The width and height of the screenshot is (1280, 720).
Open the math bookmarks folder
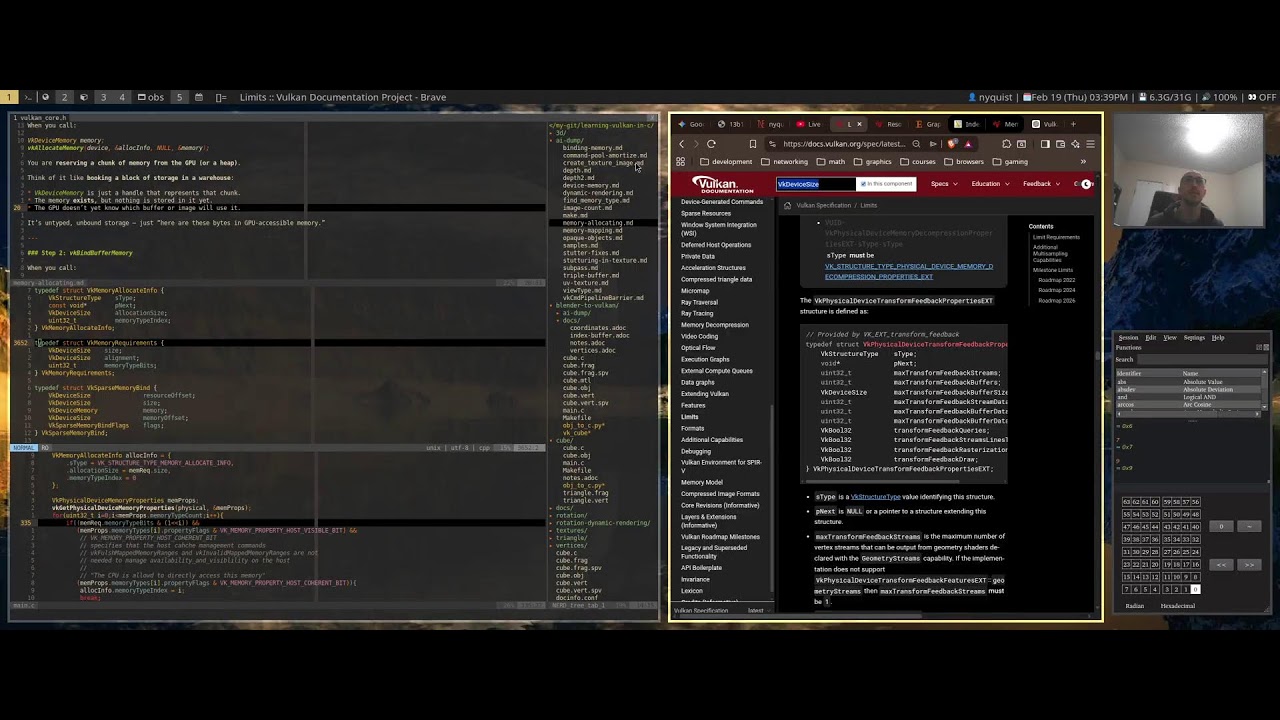(x=830, y=162)
